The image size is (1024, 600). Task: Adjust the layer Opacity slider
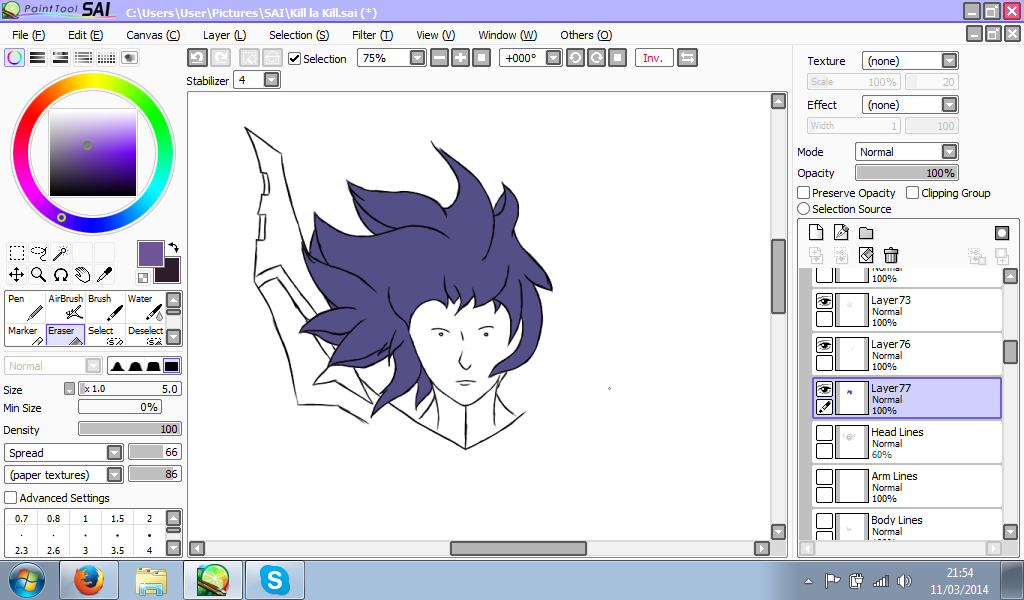point(907,173)
